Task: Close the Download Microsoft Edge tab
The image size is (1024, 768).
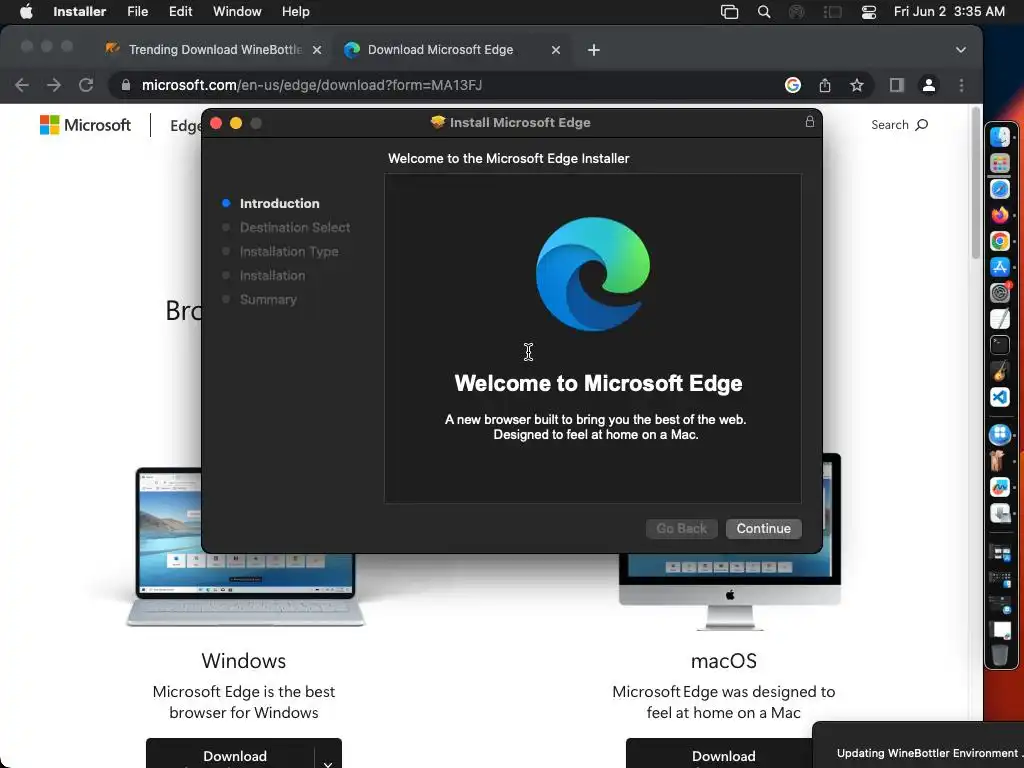Action: 556,50
